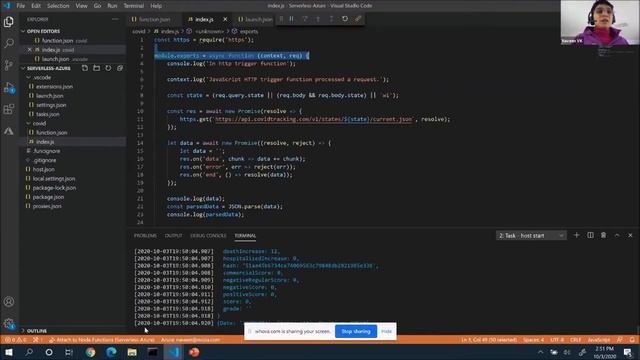Open the Manage gear icon
Viewport: 640px width, 360px height.
(x=9, y=324)
